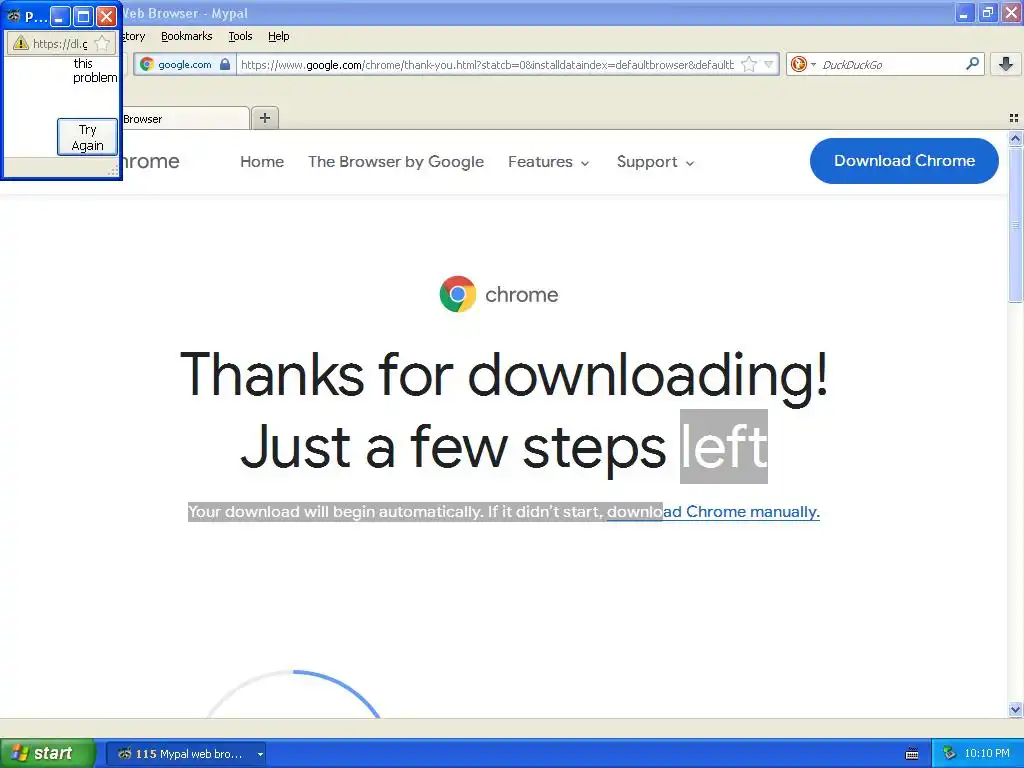
Task: Close the small popup window
Action: point(106,16)
